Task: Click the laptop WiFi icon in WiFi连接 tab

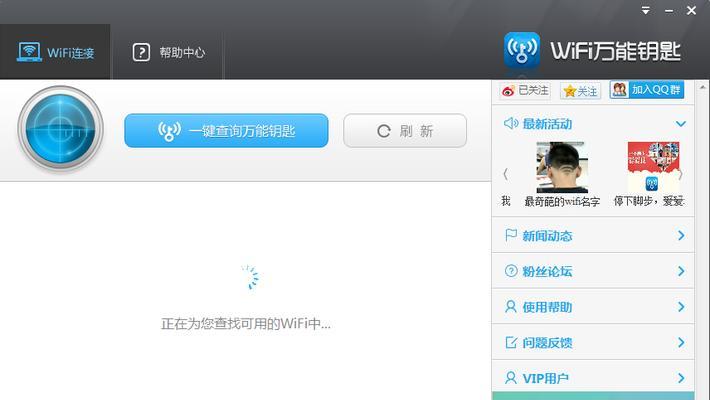Action: tap(29, 52)
